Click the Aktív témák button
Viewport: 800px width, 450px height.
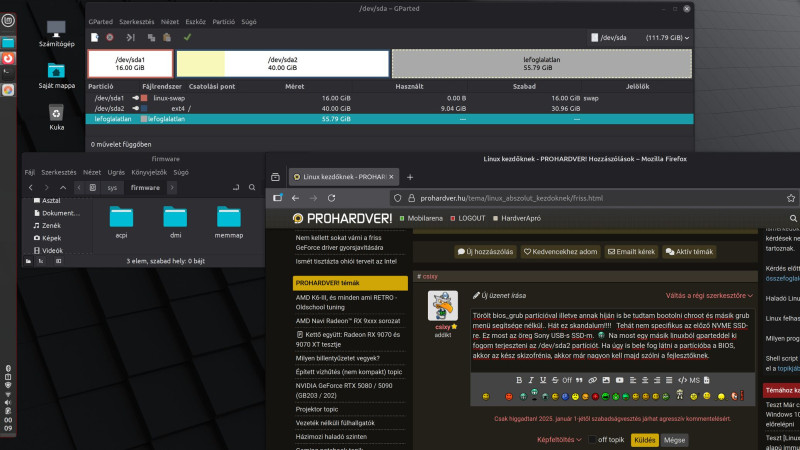(x=690, y=252)
